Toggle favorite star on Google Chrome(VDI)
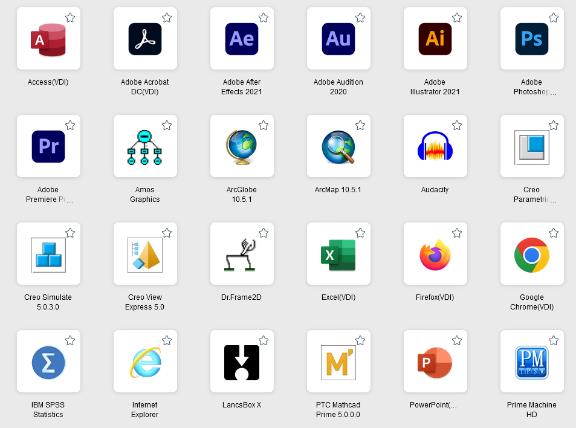Image resolution: width=576 pixels, height=428 pixels. pos(554,233)
